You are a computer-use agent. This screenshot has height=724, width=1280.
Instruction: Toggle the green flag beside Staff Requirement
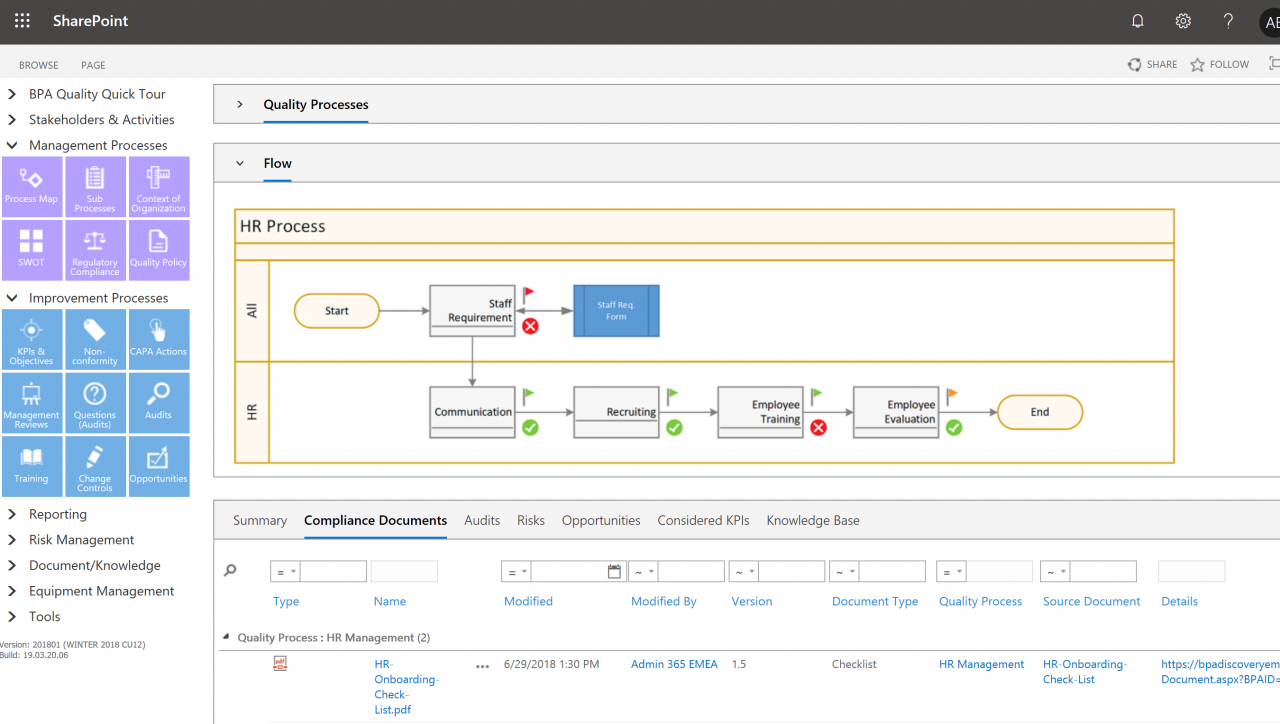[529, 292]
